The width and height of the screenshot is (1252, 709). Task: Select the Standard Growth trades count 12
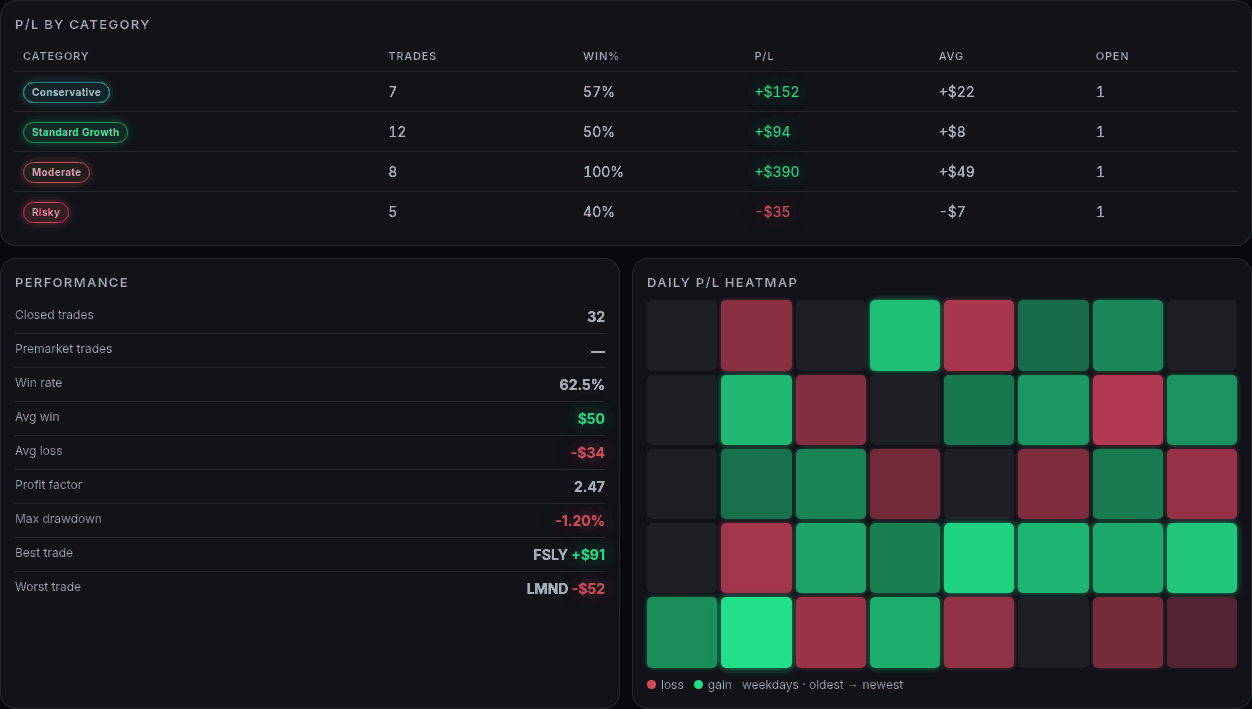[x=397, y=132]
